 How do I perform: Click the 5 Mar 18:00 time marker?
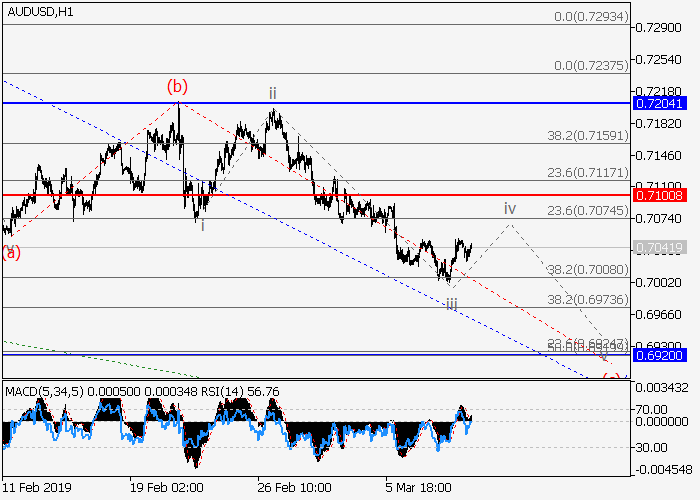pyautogui.click(x=418, y=487)
